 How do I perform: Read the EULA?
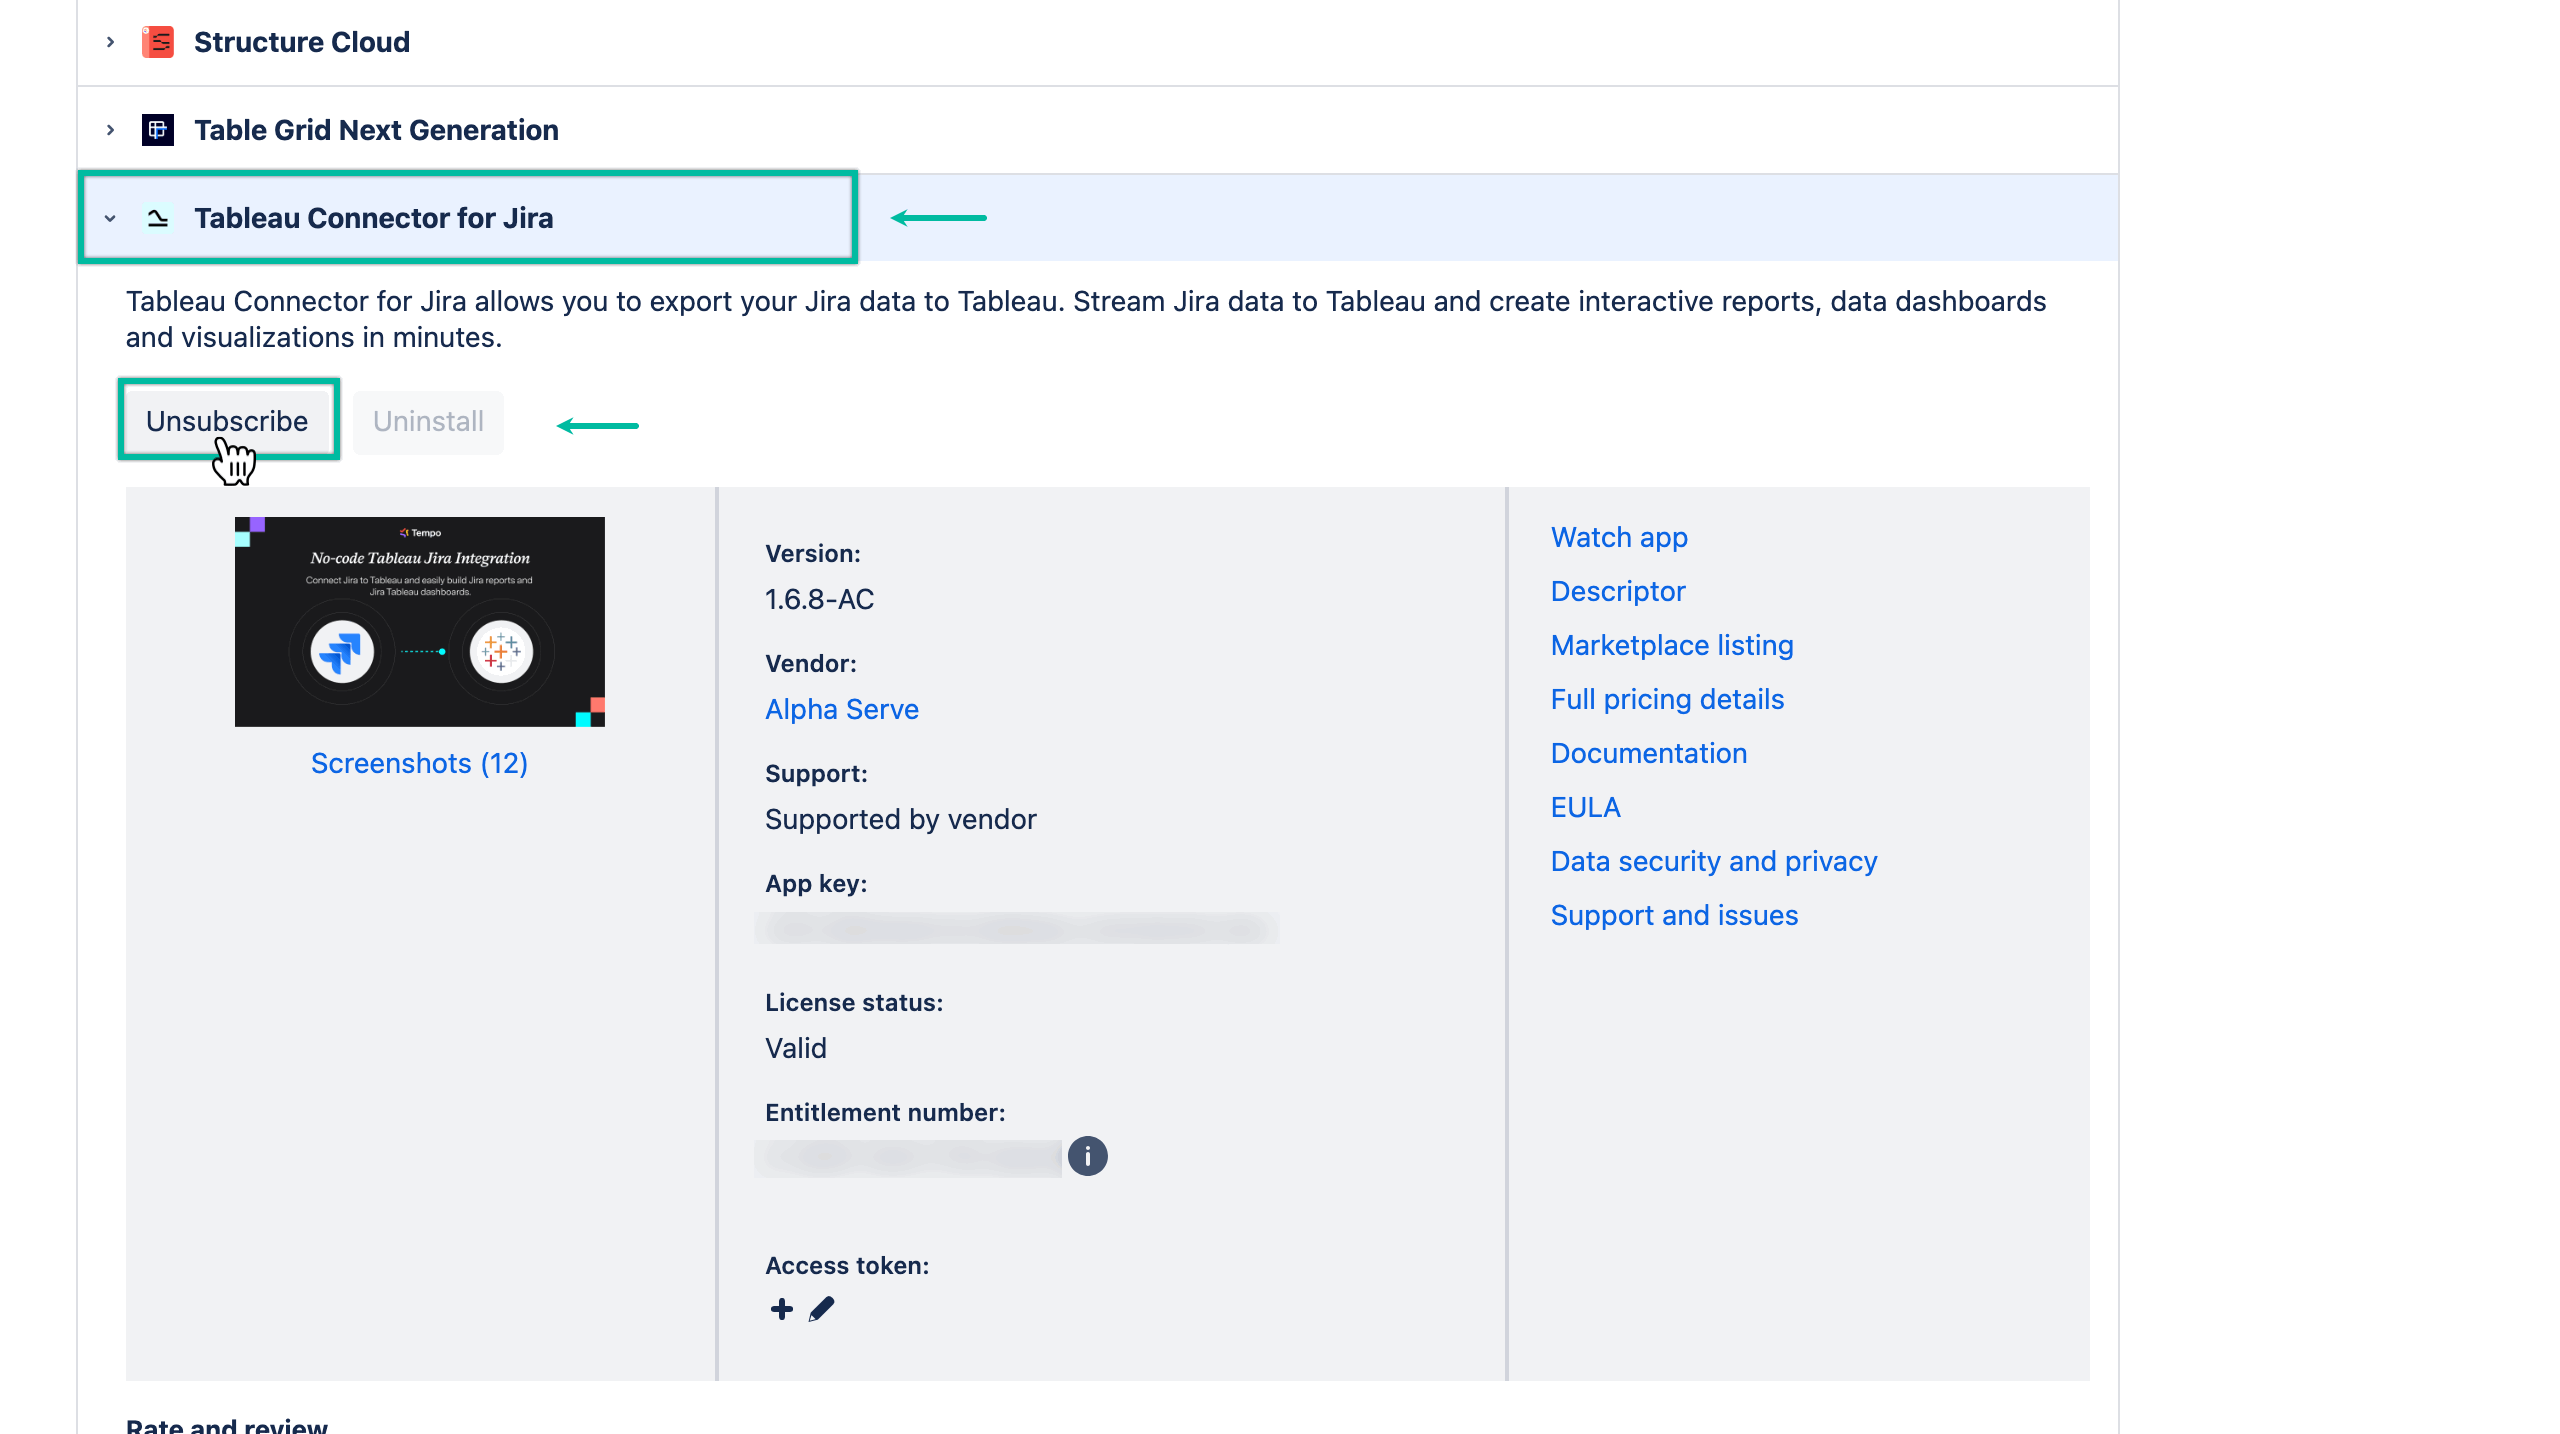[1585, 807]
